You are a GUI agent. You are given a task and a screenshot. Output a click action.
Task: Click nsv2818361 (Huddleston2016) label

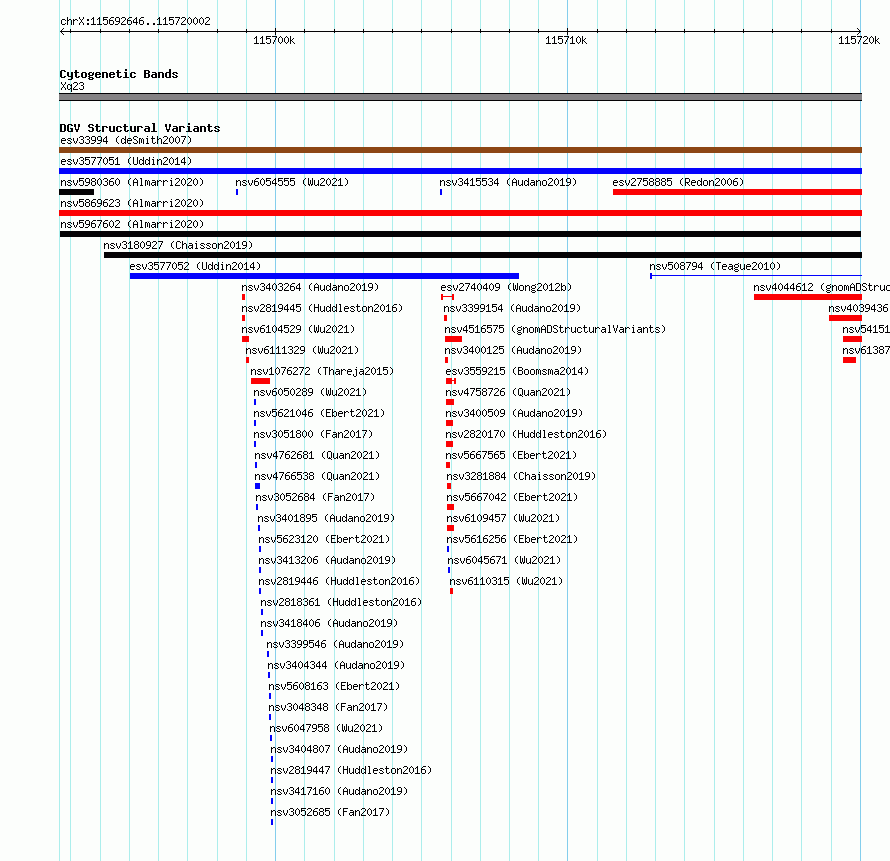tap(341, 602)
